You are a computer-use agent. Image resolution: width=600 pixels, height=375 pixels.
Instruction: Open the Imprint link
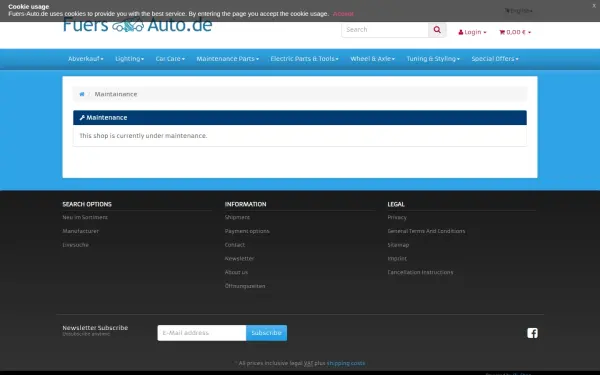pyautogui.click(x=397, y=259)
